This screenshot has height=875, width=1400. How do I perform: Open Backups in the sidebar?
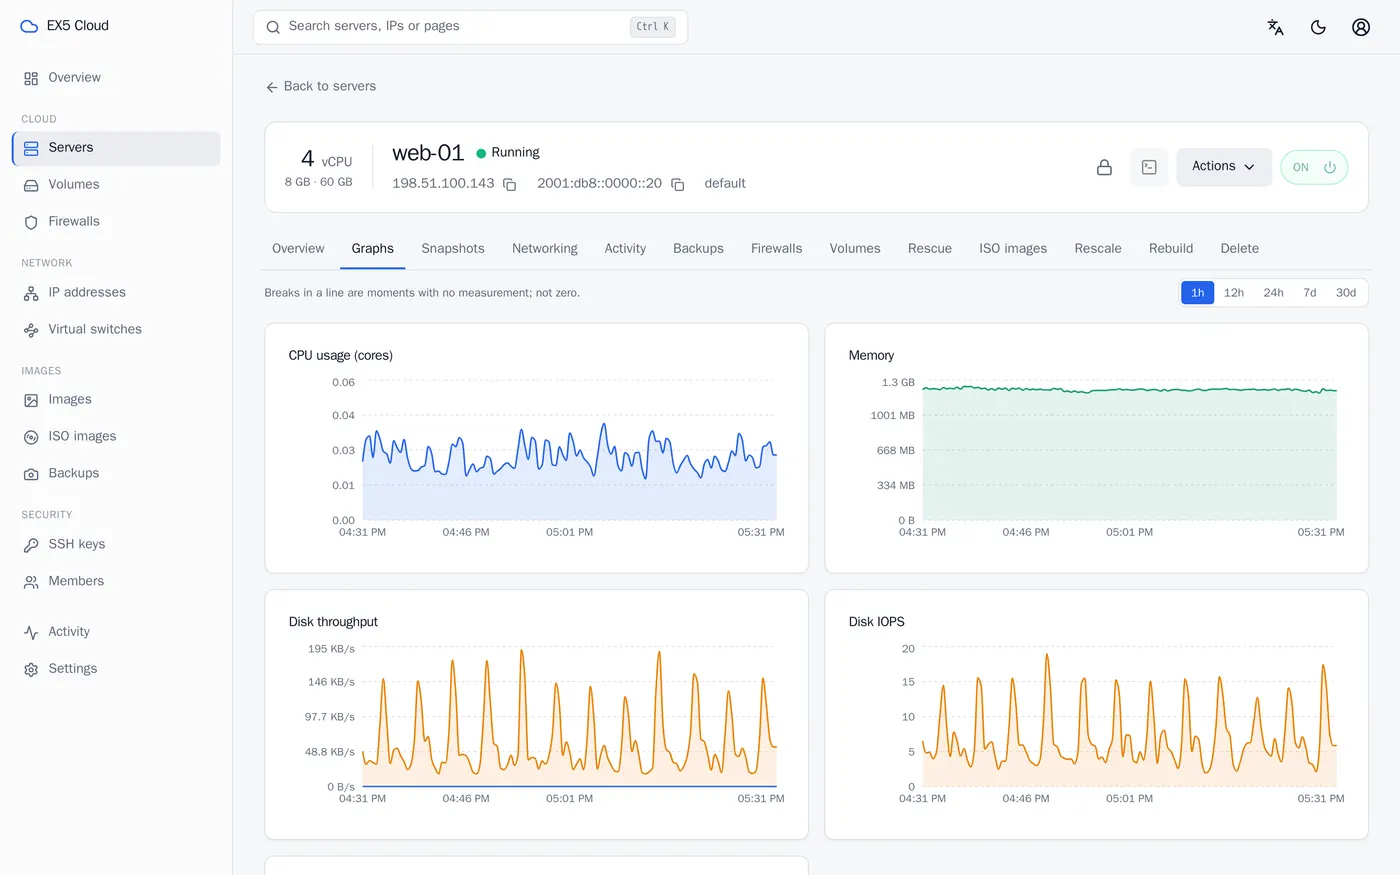116,474
